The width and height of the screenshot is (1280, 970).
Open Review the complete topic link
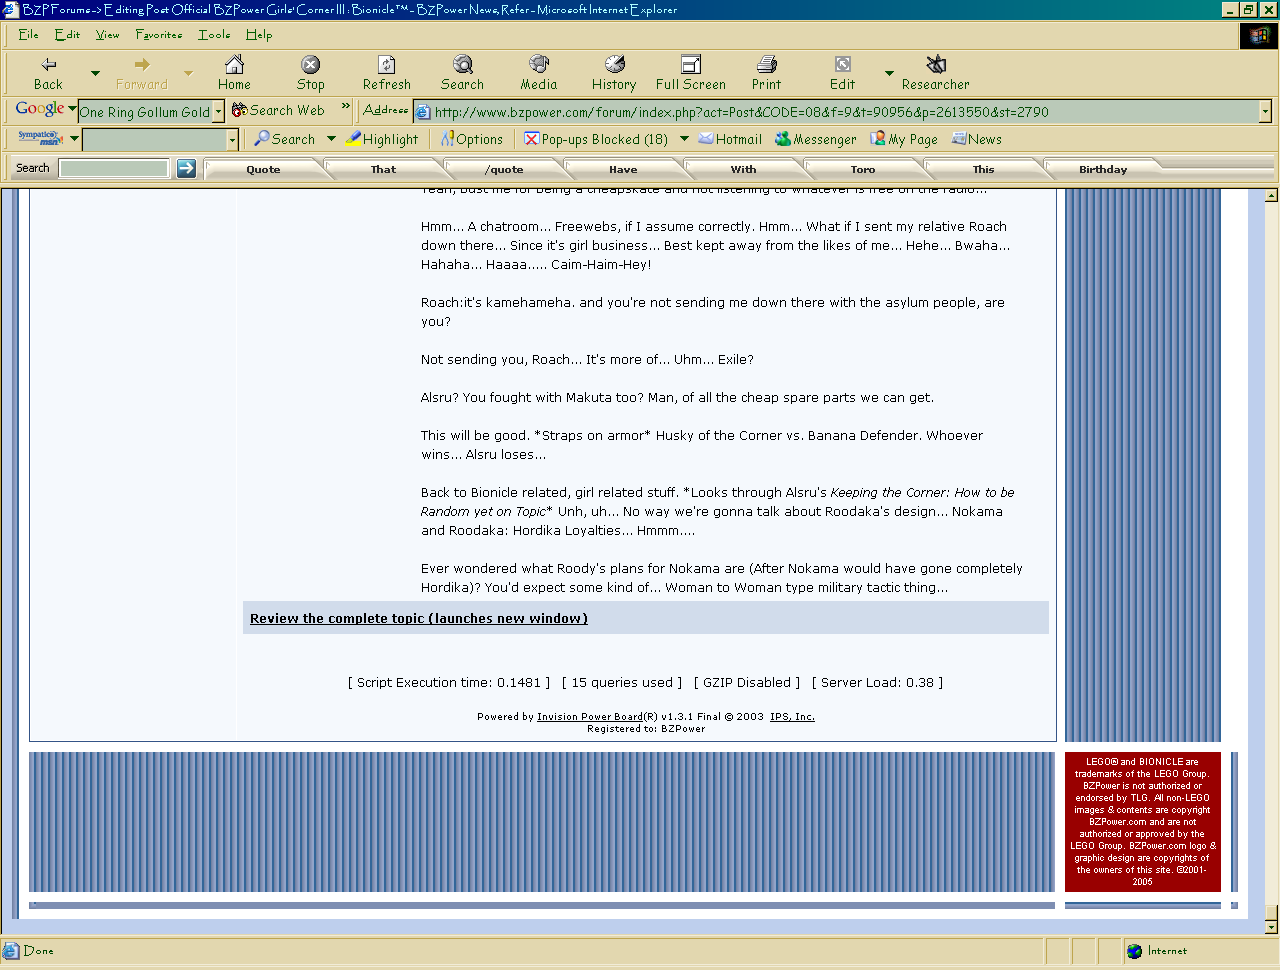(419, 619)
